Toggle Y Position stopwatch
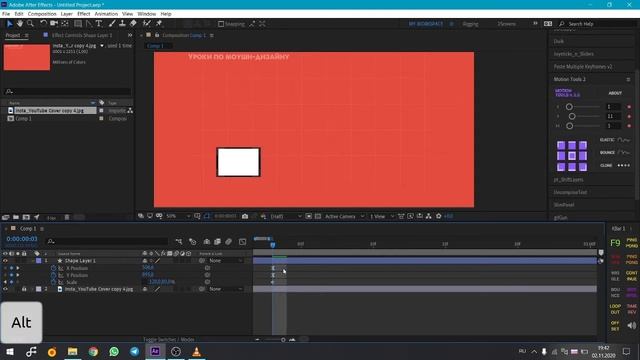The image size is (640, 360). tap(53, 275)
